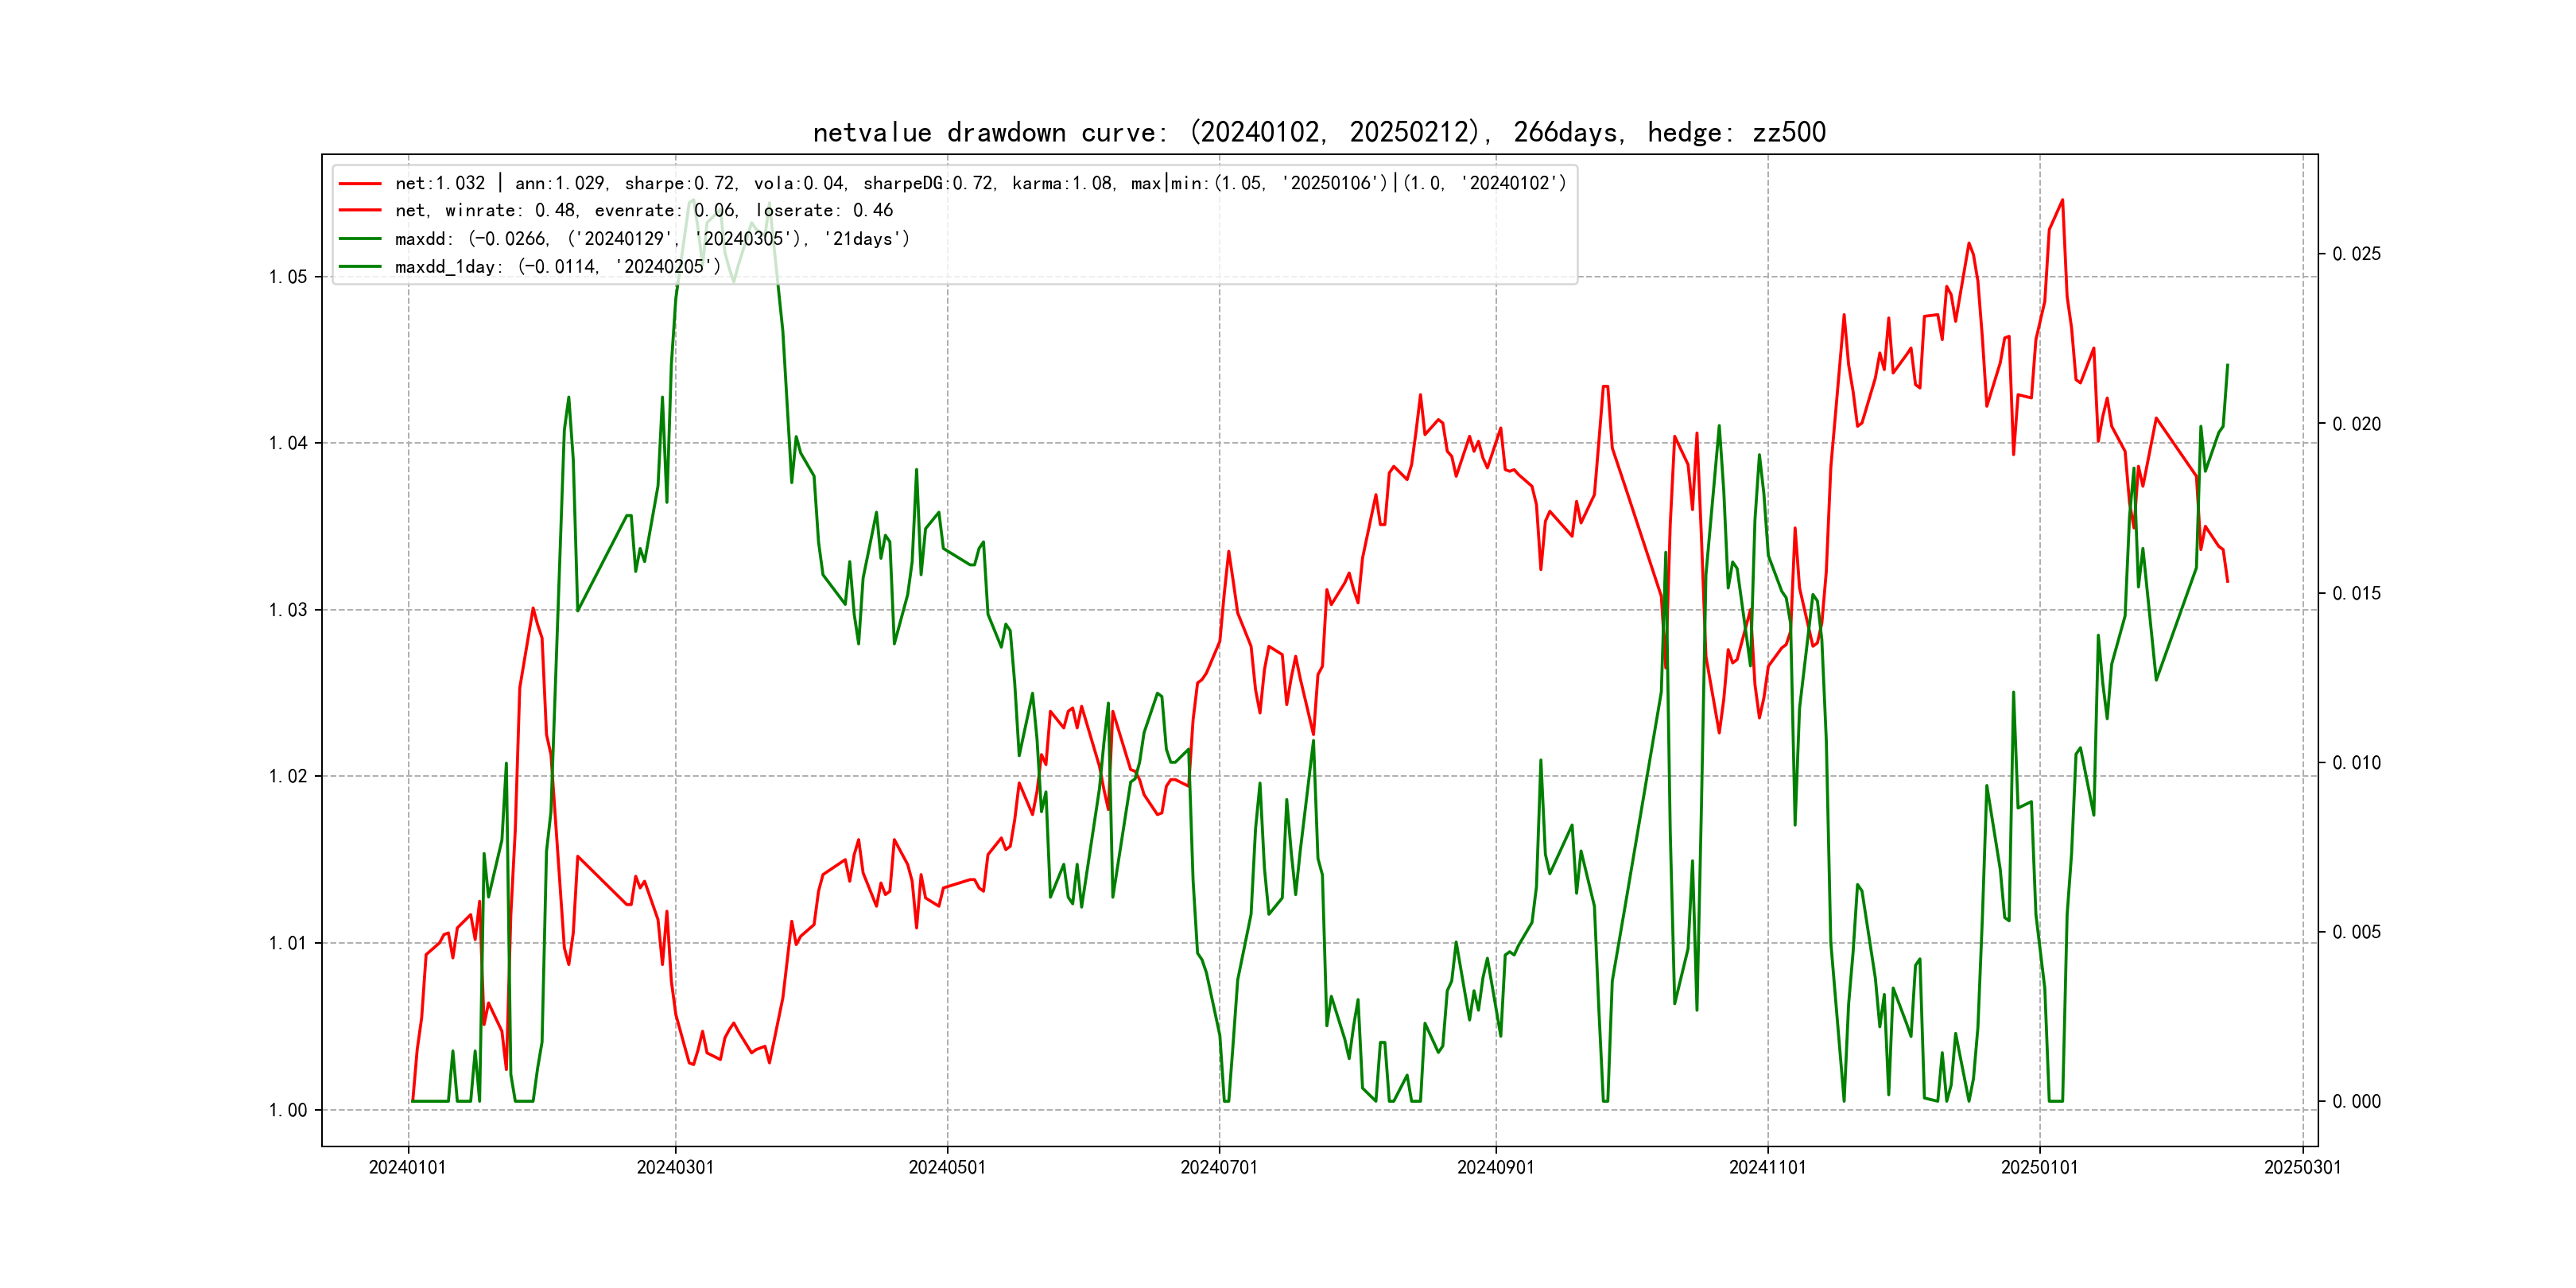Image resolution: width=2576 pixels, height=1288 pixels.
Task: Click the 1.00 left y-axis label
Action: coord(288,1110)
